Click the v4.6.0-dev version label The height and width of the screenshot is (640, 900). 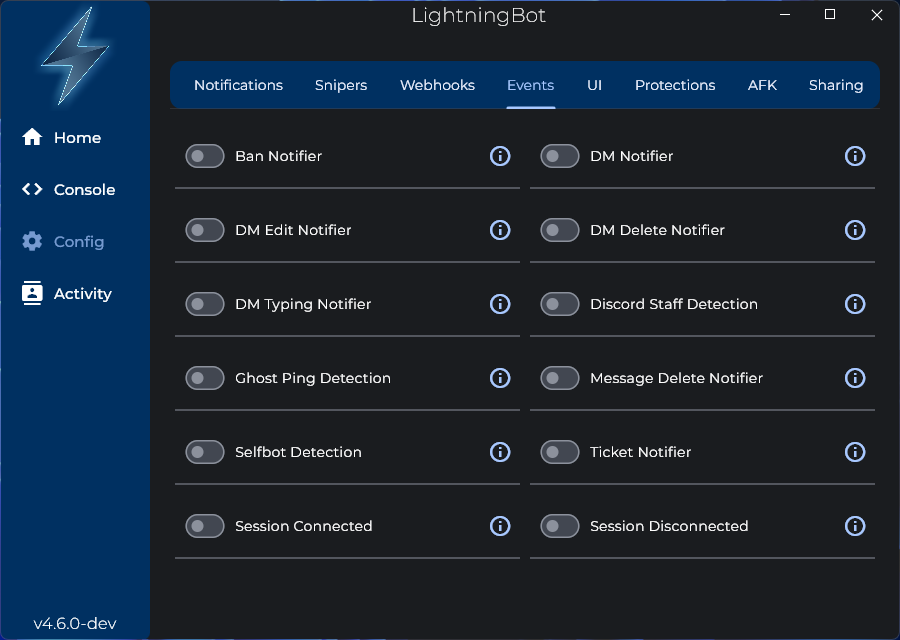click(x=74, y=621)
